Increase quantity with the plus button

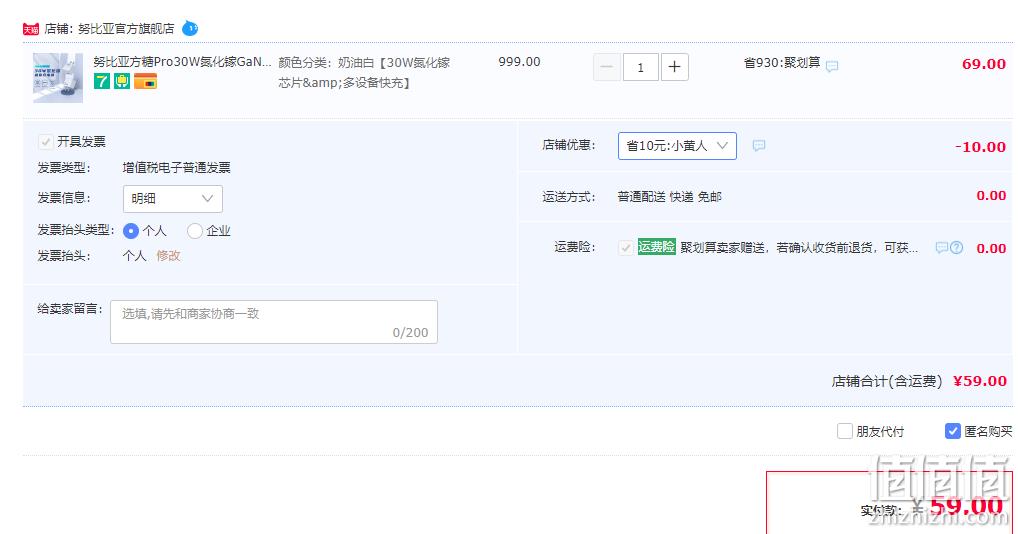click(675, 67)
